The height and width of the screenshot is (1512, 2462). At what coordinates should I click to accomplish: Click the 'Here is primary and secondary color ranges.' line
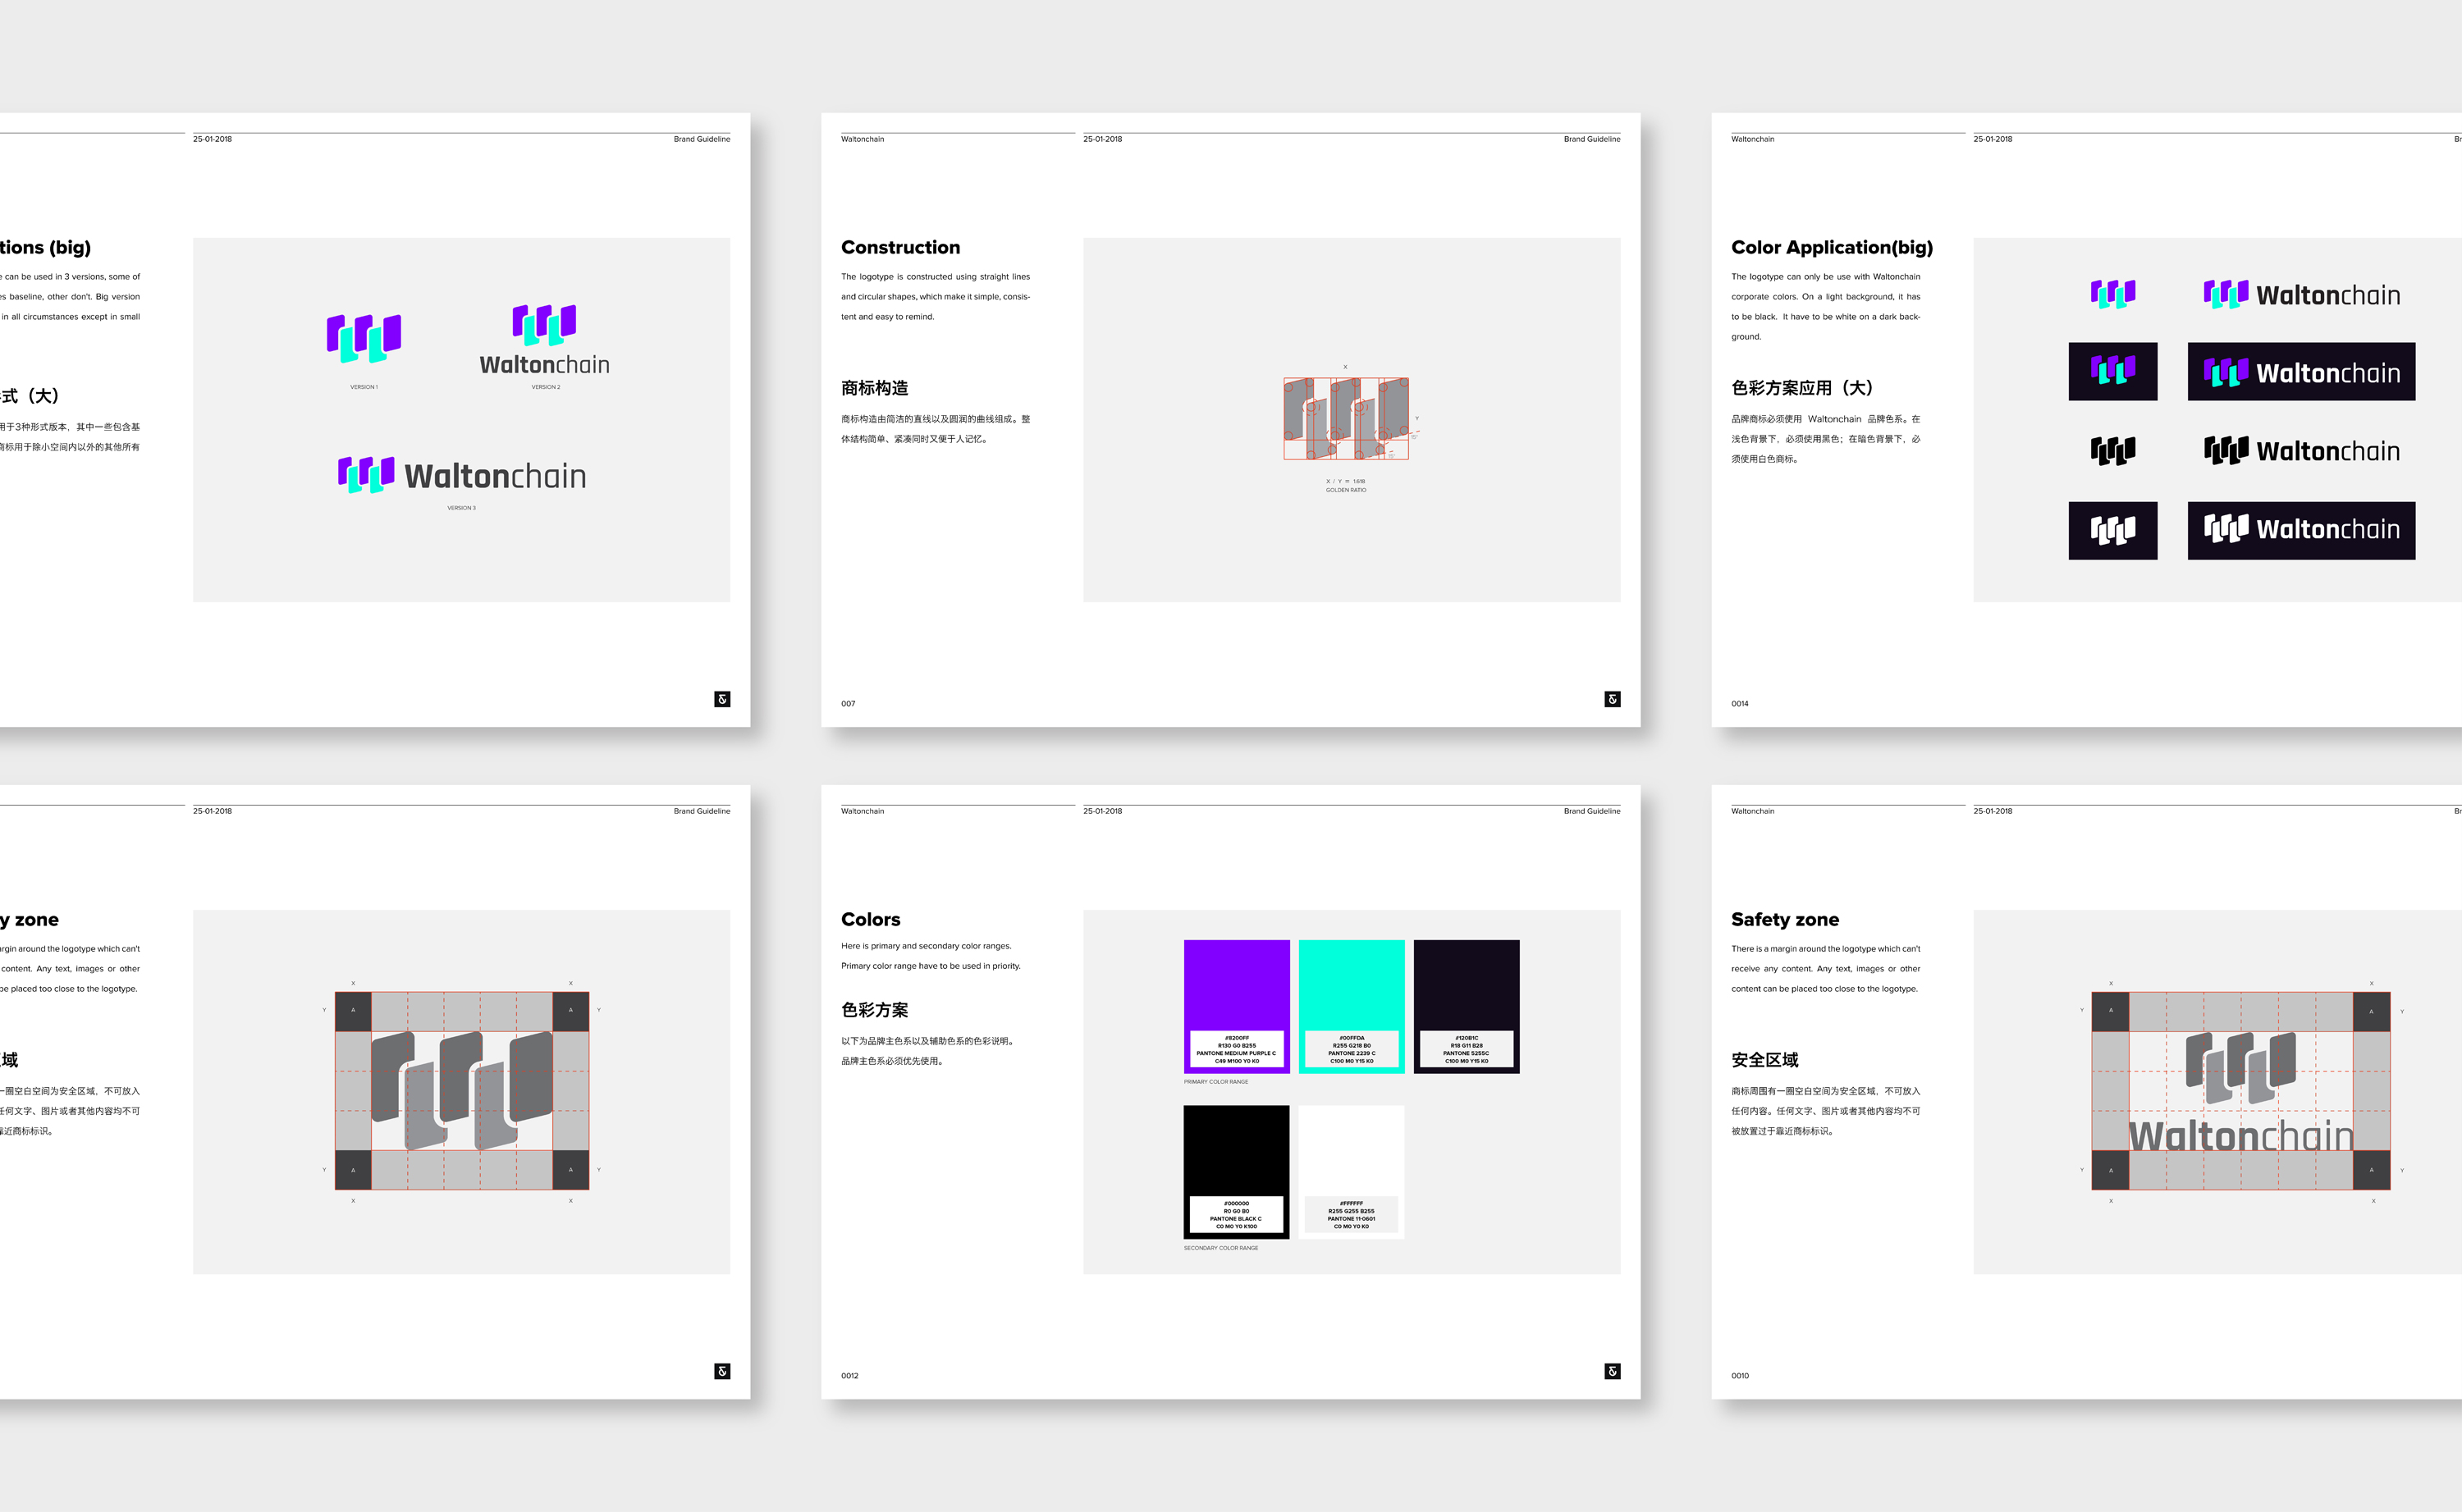click(x=926, y=946)
